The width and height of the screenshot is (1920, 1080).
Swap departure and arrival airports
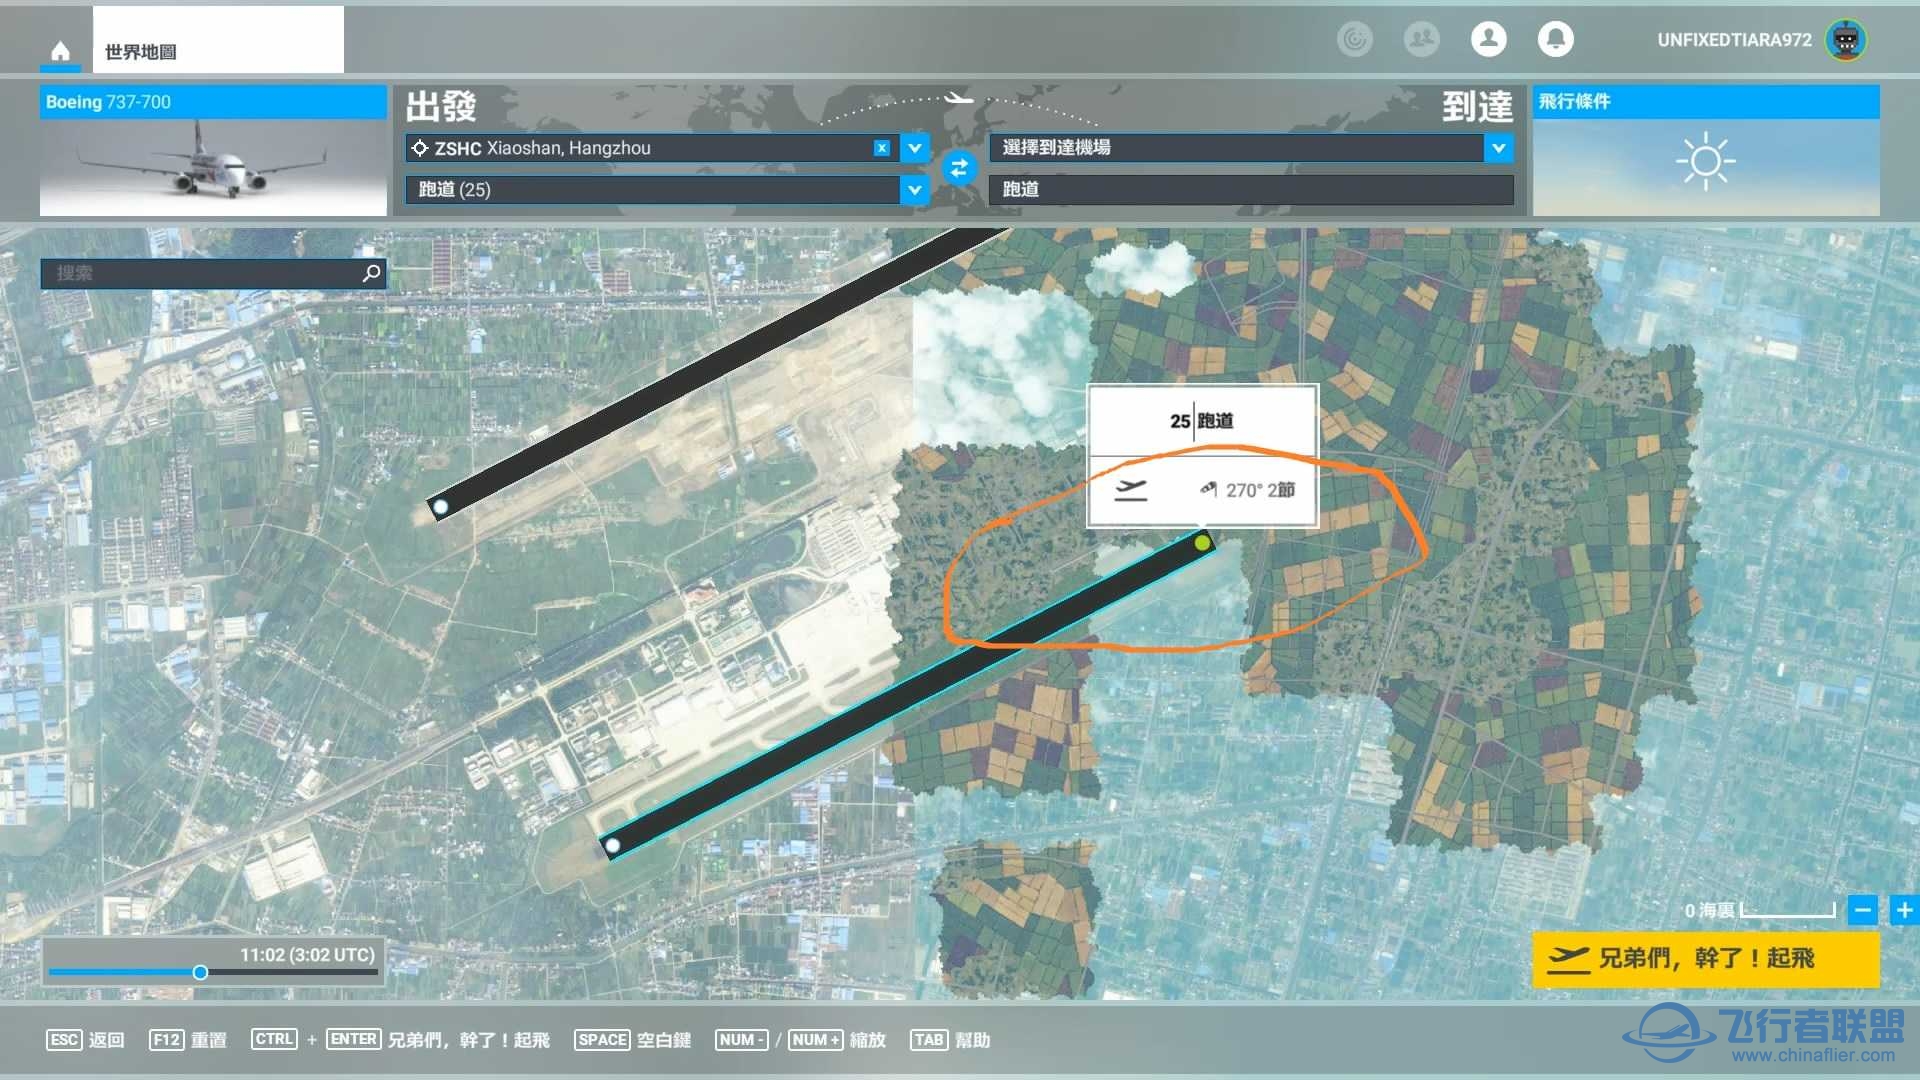click(959, 168)
